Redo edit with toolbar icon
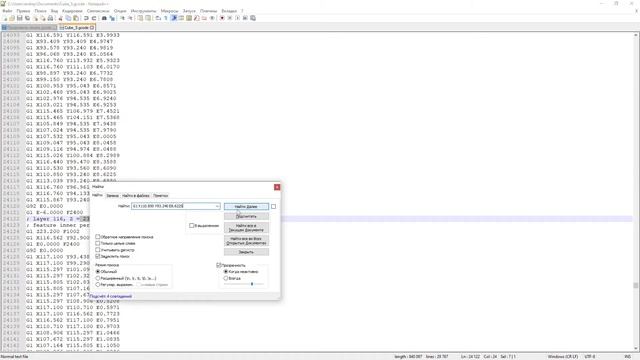This screenshot has height=360, width=640. tap(94, 18)
